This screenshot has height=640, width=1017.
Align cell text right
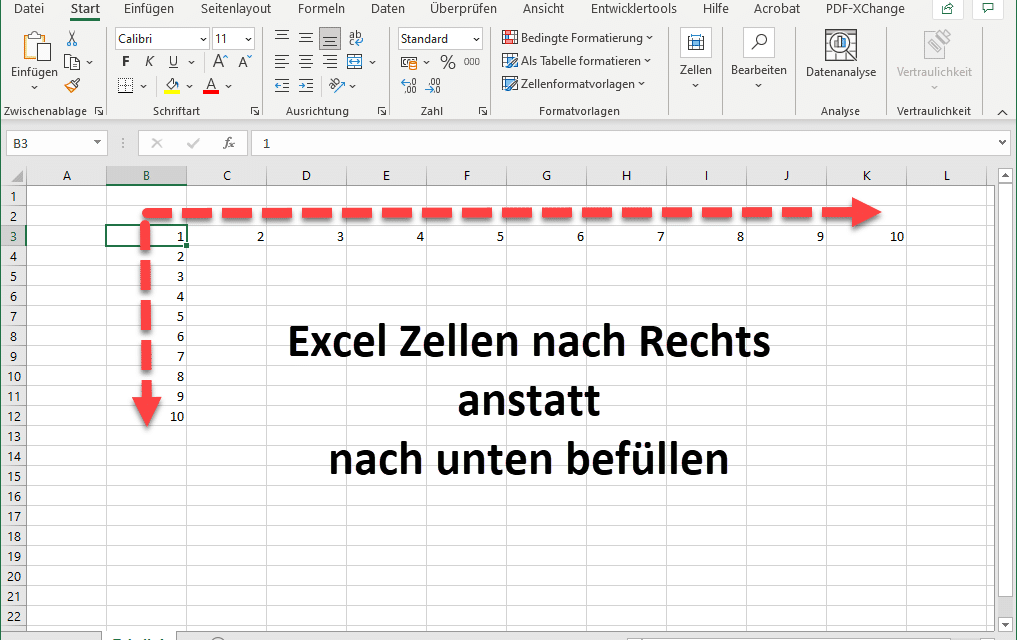click(329, 62)
